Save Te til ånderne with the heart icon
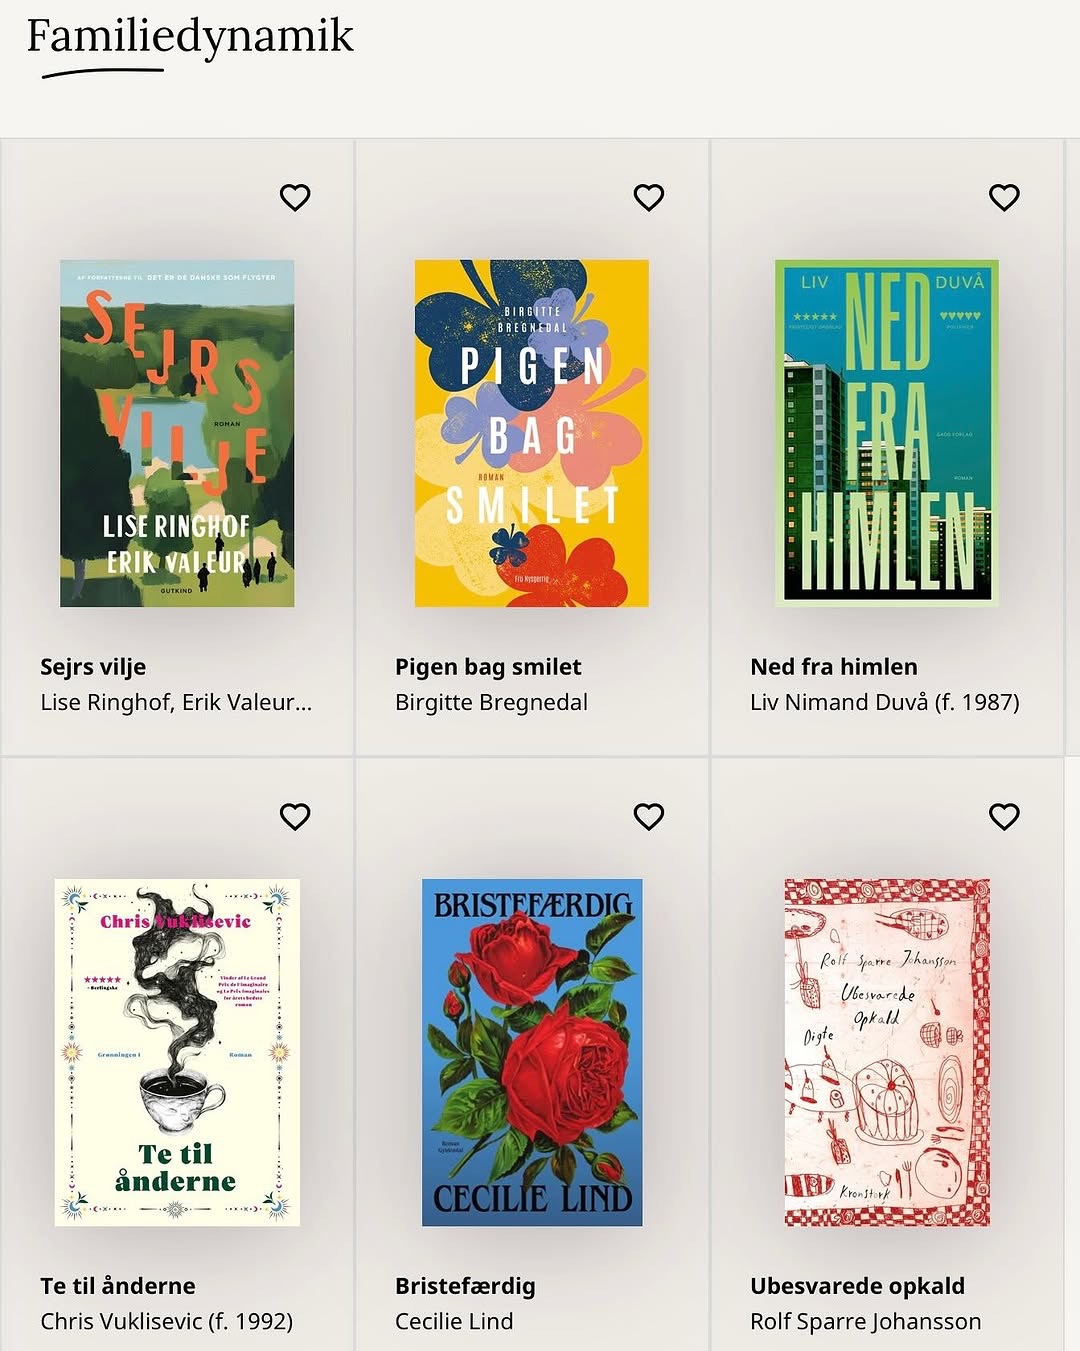1080x1351 pixels. point(295,816)
